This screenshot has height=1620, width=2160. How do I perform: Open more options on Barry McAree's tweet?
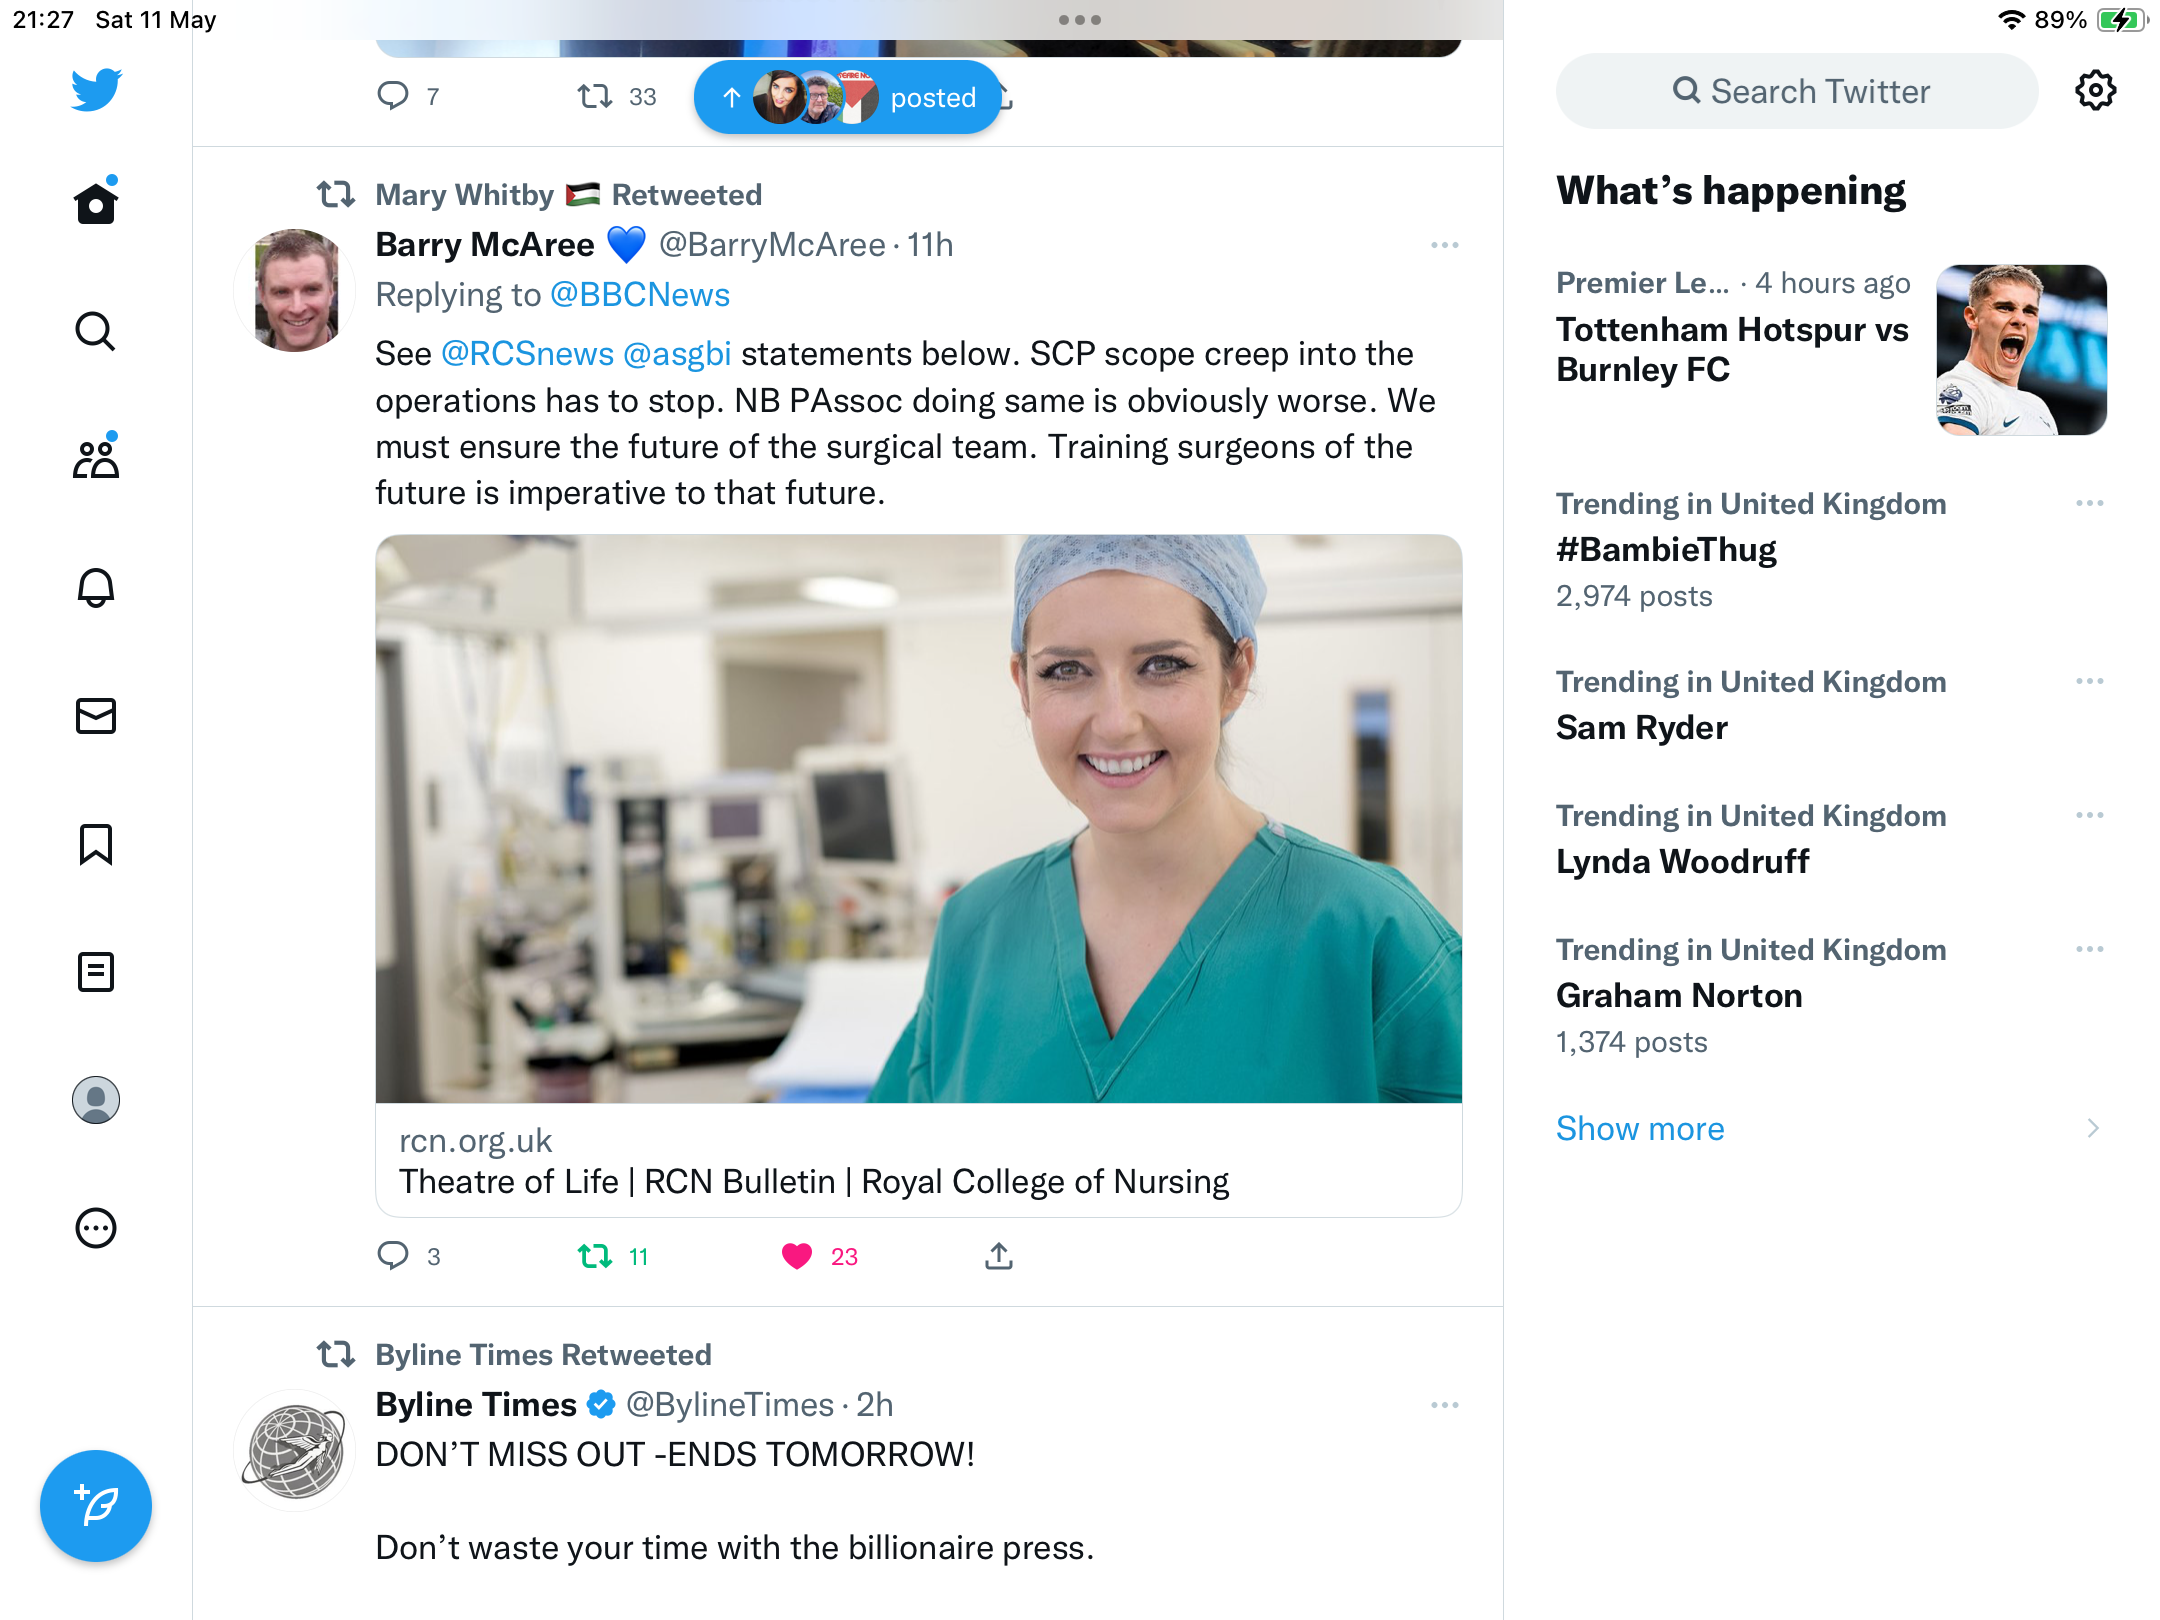(x=1445, y=245)
